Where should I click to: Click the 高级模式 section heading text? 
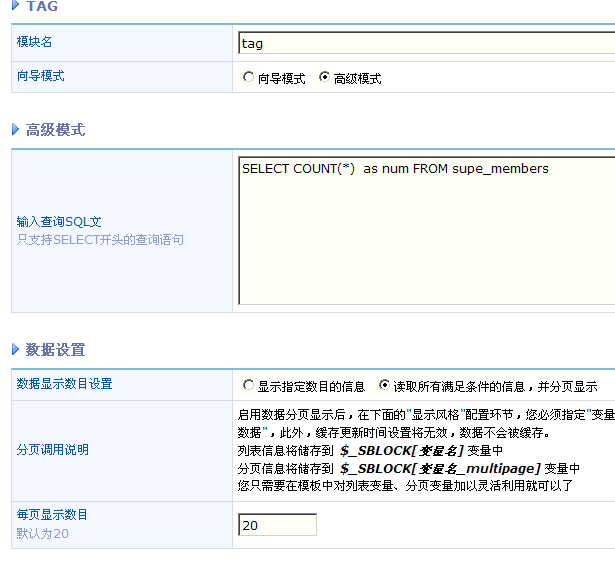click(x=55, y=129)
